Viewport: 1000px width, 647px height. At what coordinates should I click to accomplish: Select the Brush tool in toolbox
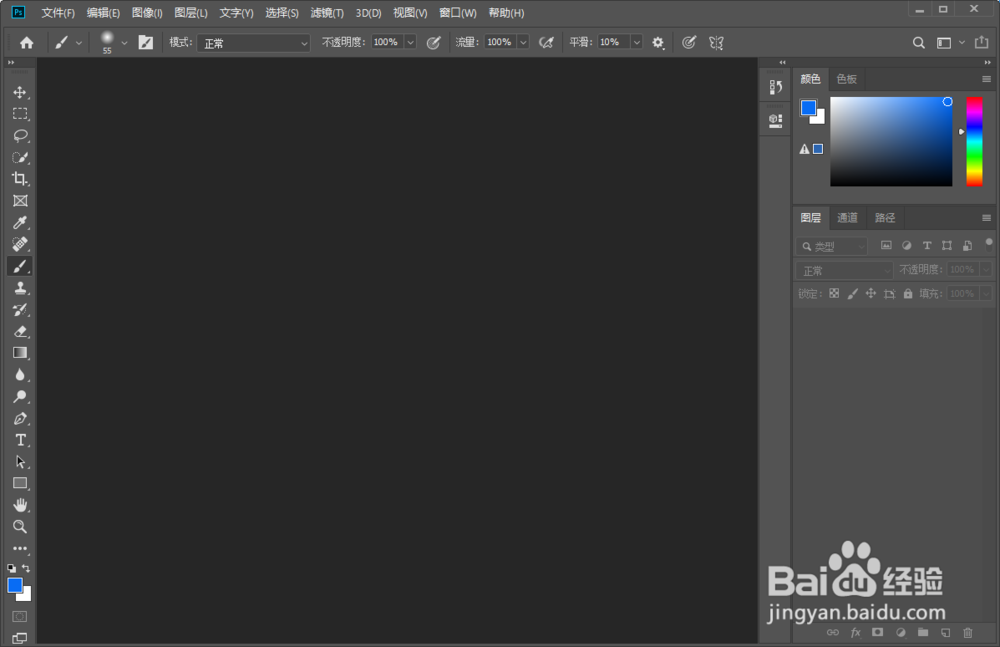click(x=20, y=266)
